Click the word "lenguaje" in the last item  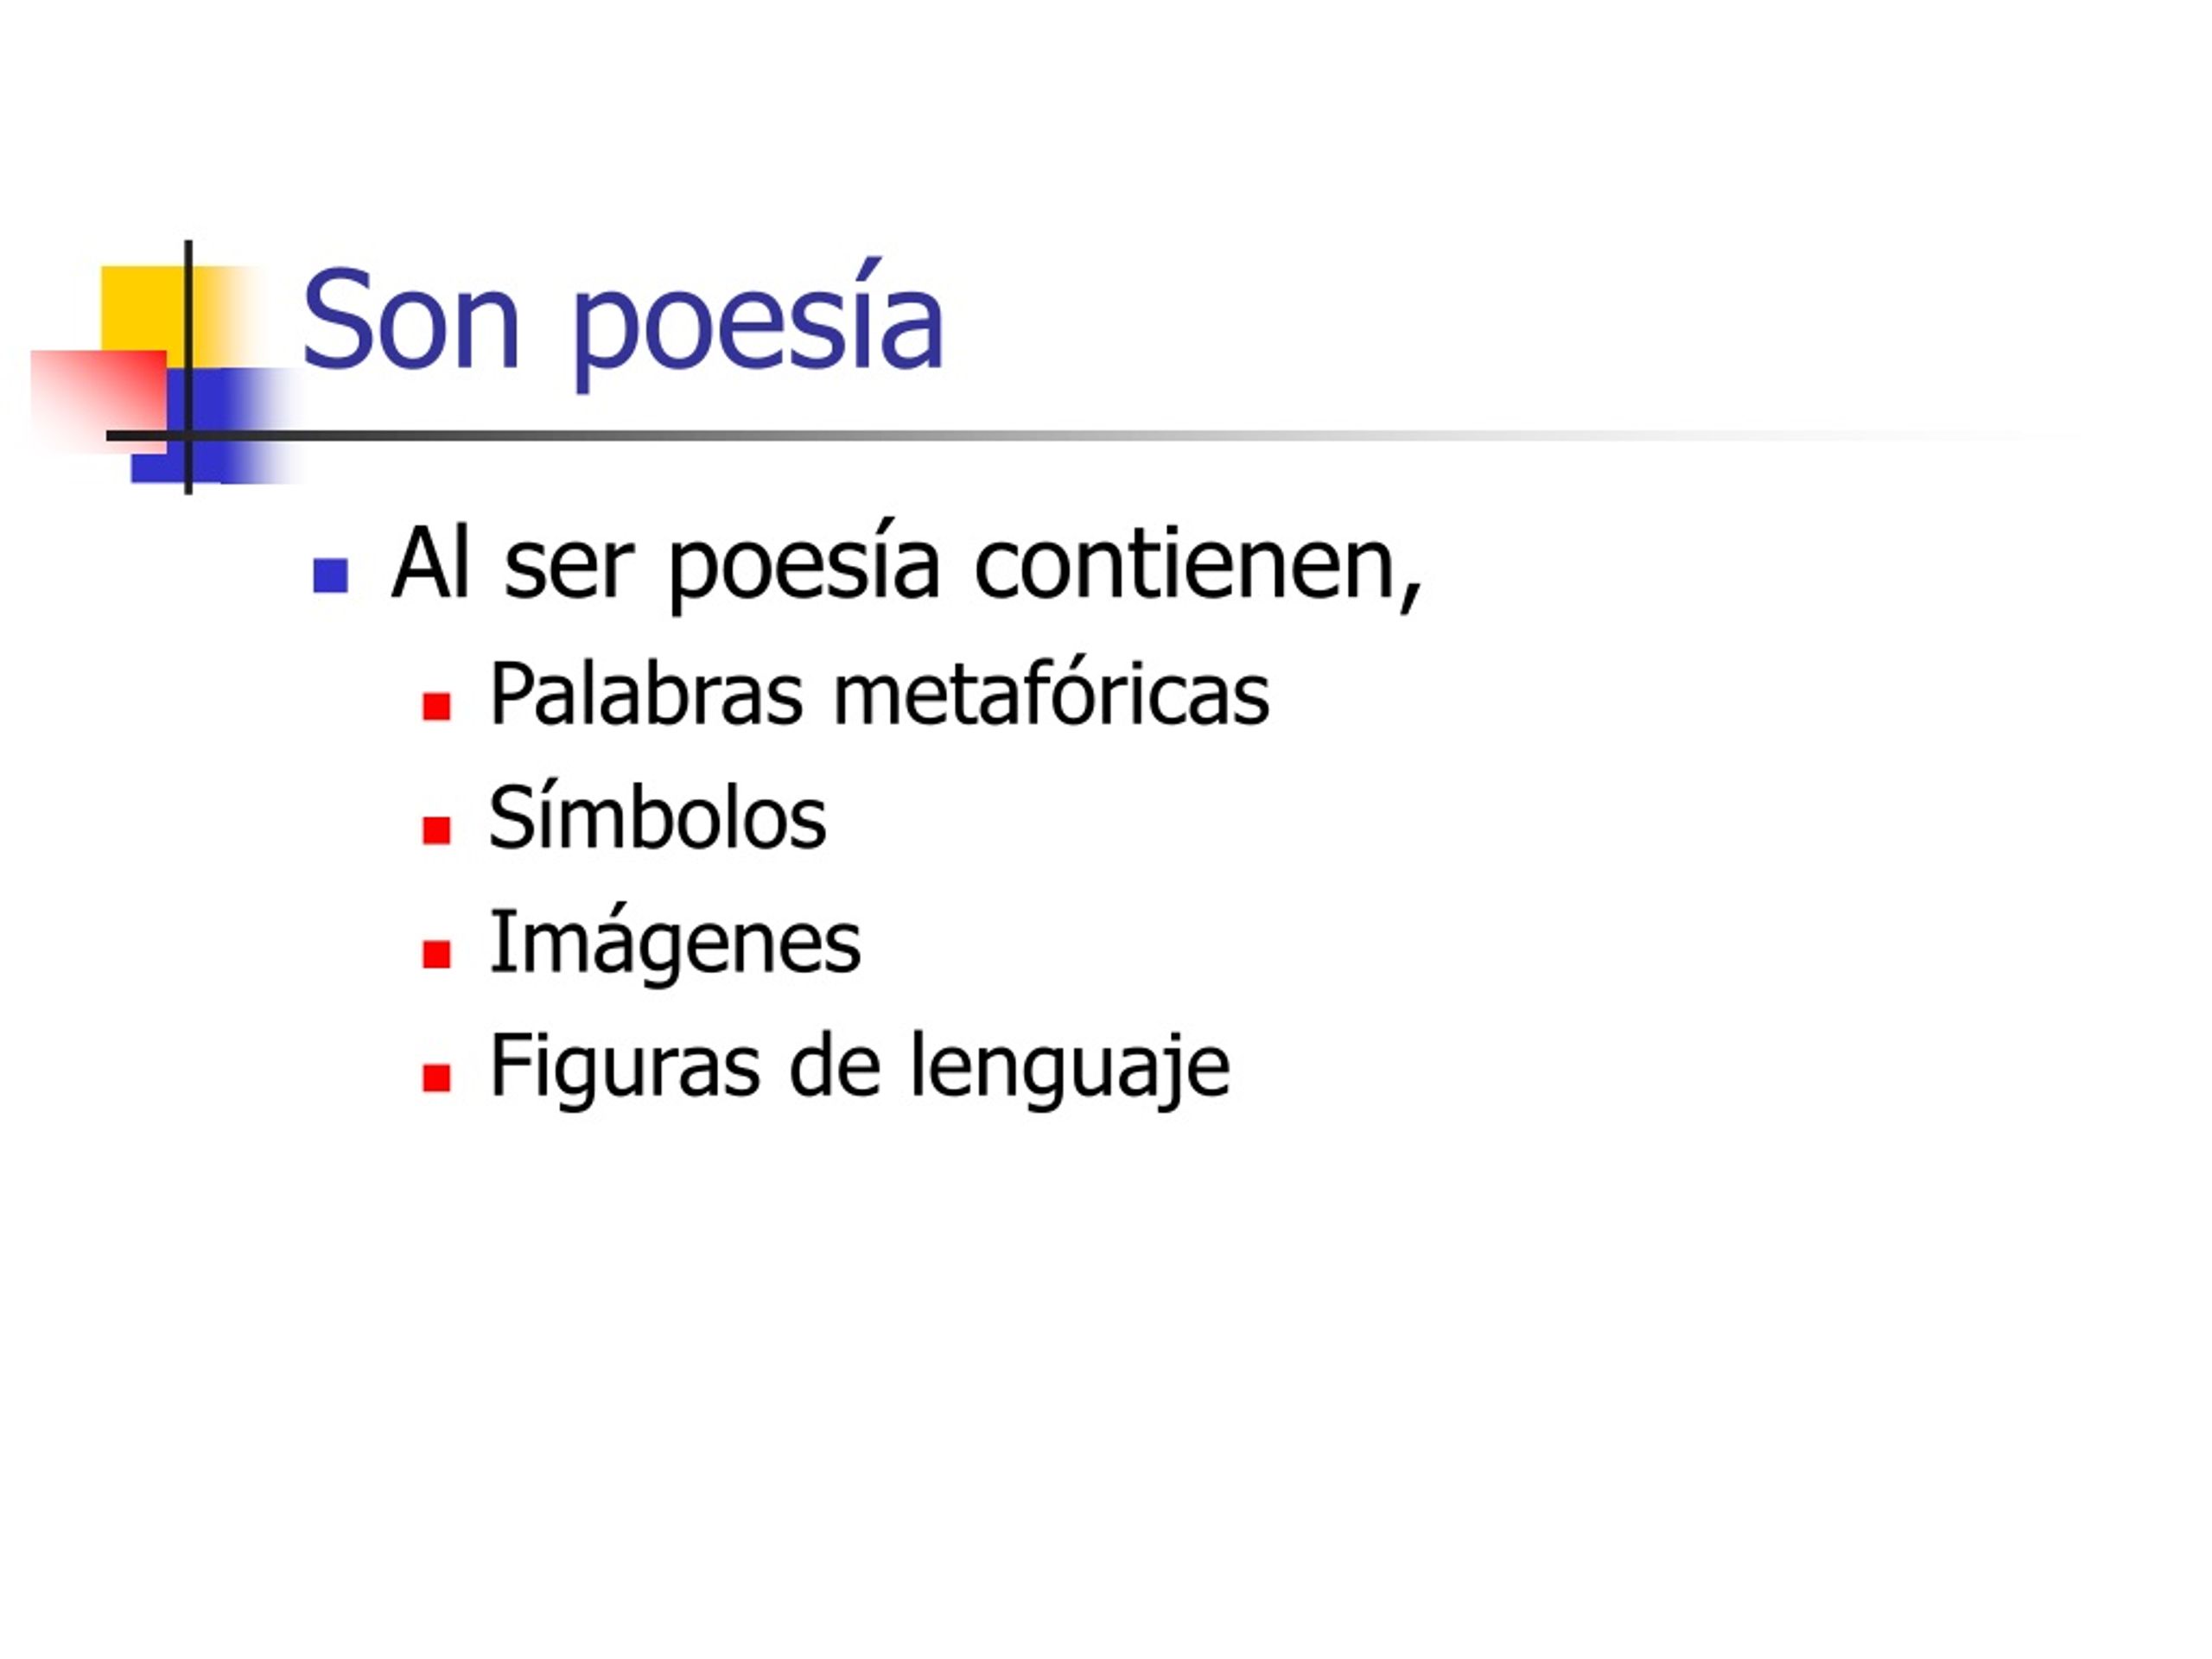click(x=1070, y=1068)
